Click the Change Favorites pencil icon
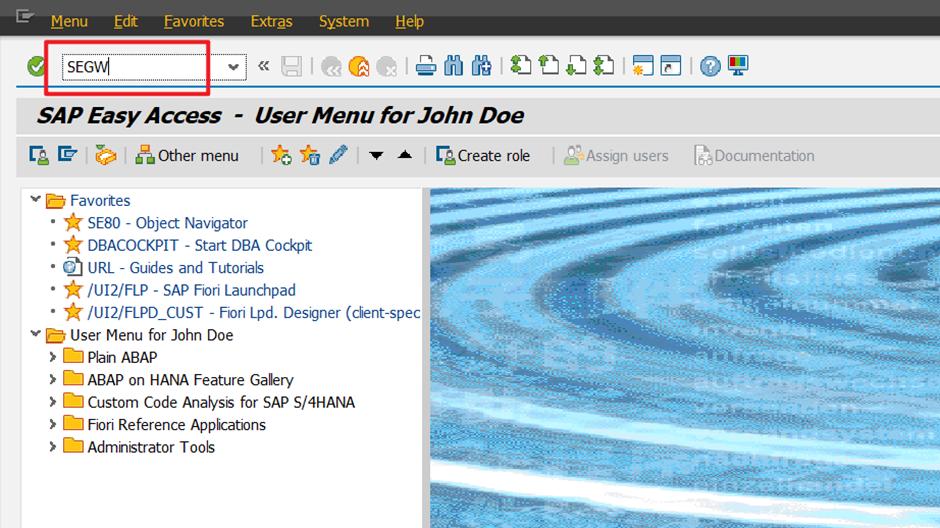Image resolution: width=940 pixels, height=528 pixels. pyautogui.click(x=338, y=155)
